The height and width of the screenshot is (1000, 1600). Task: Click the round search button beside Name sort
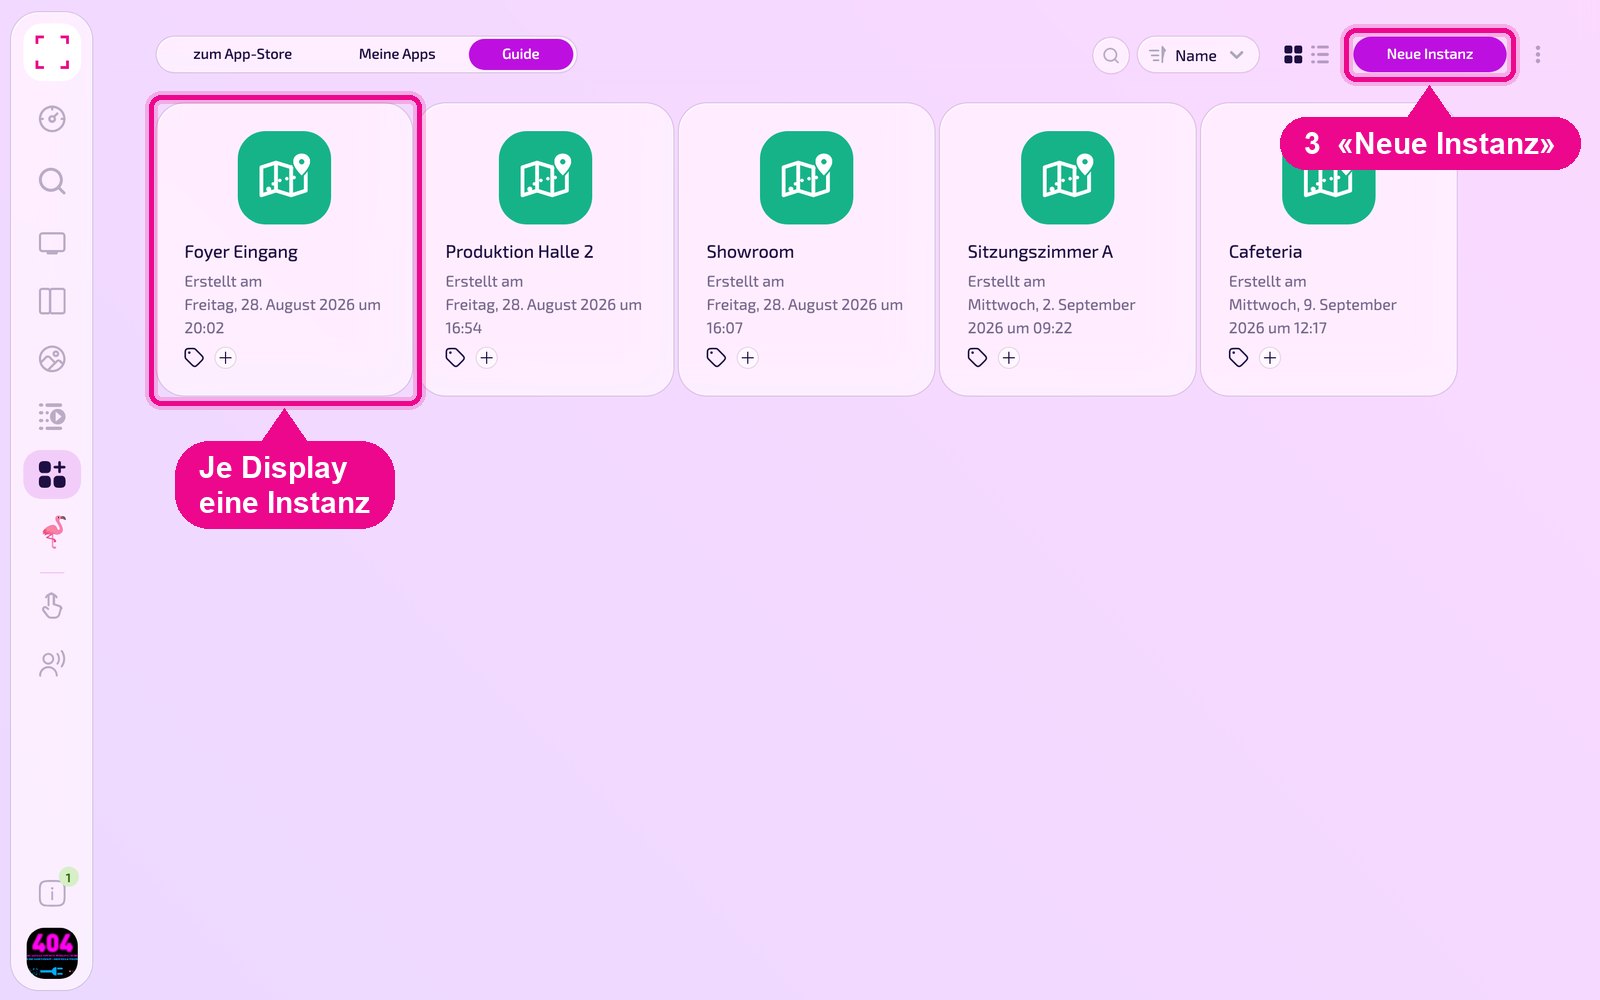[1111, 55]
